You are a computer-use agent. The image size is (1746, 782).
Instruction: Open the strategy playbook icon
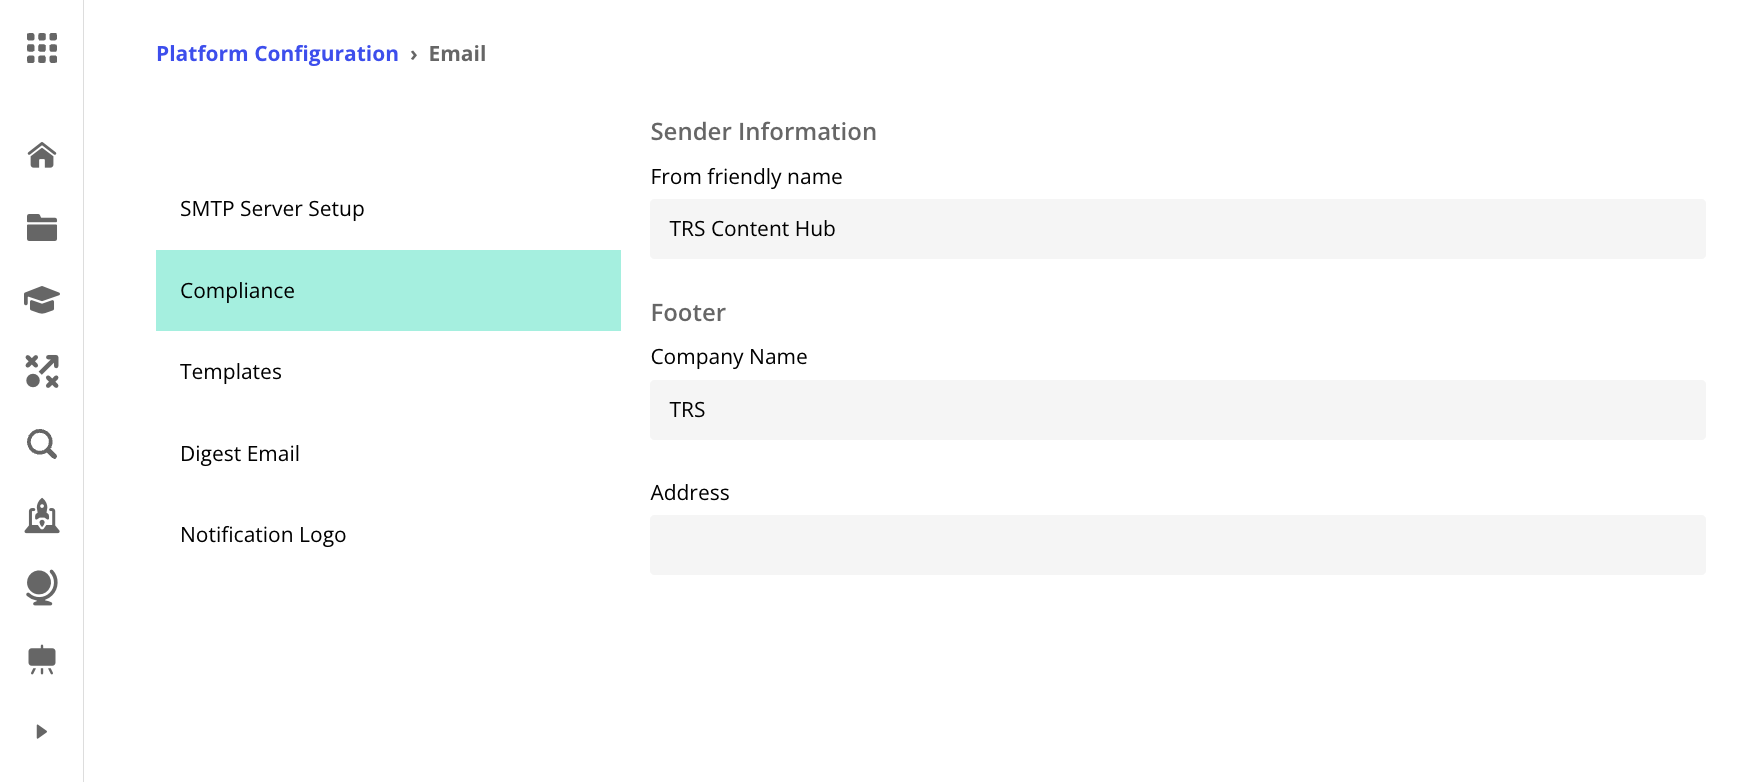pos(42,371)
